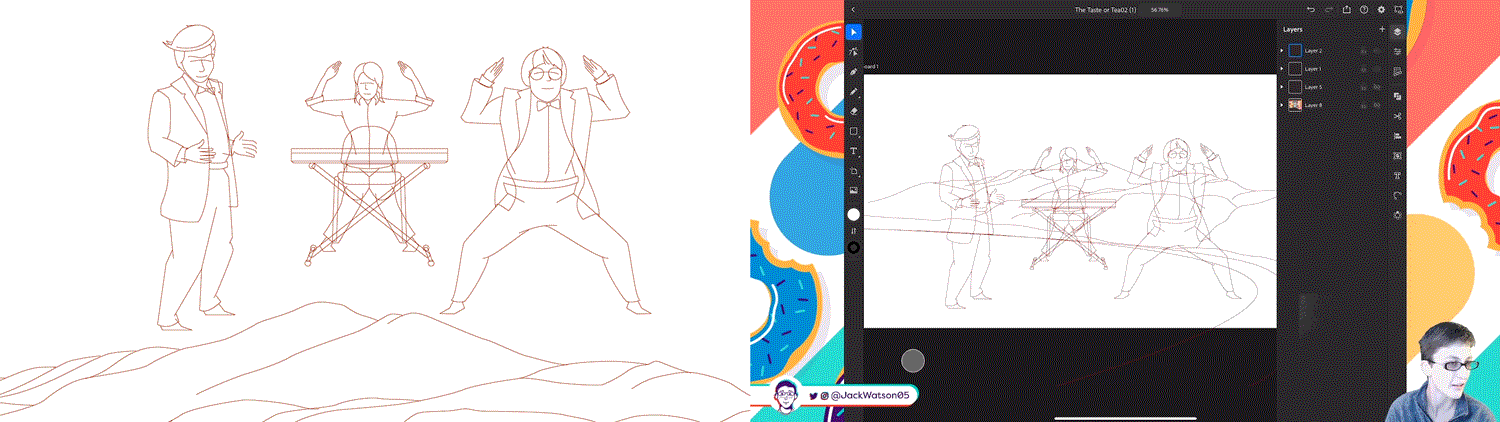Image resolution: width=1500 pixels, height=422 pixels.
Task: Open the white Fill color swatch
Action: point(854,214)
